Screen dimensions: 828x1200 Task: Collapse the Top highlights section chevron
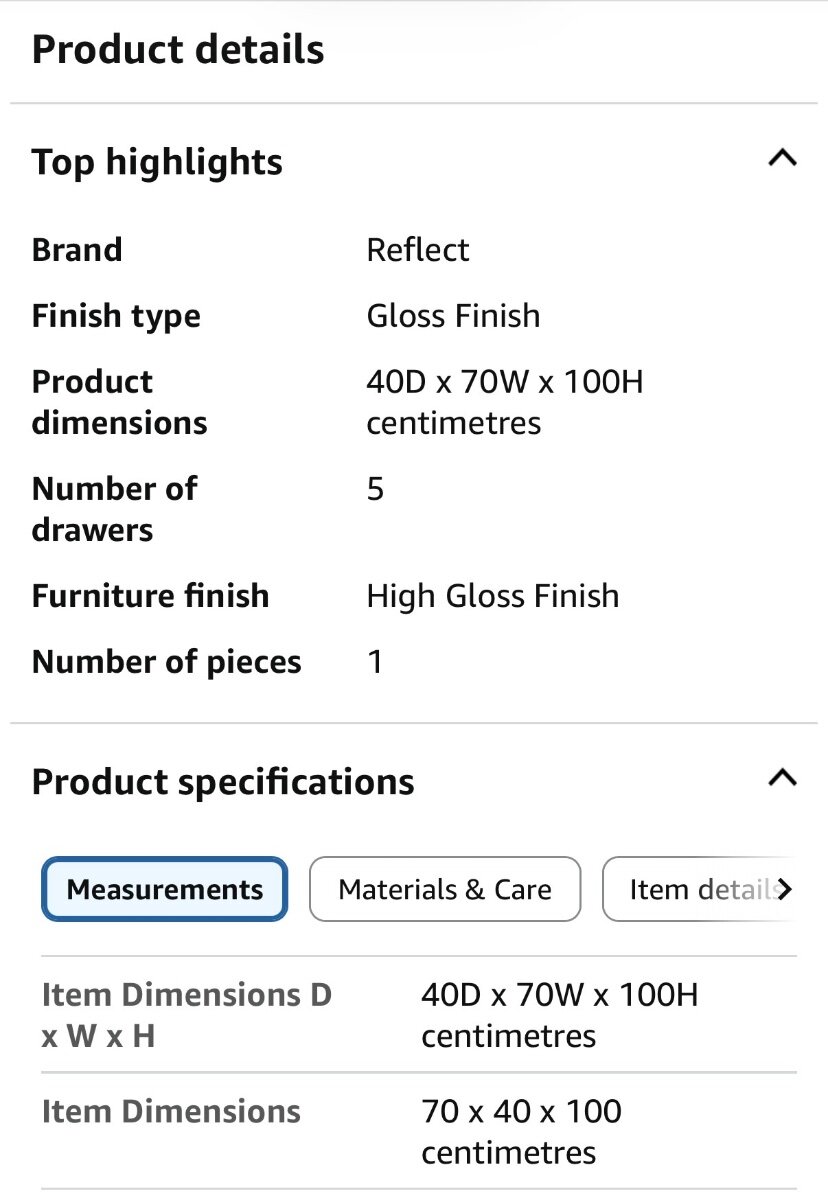click(782, 158)
